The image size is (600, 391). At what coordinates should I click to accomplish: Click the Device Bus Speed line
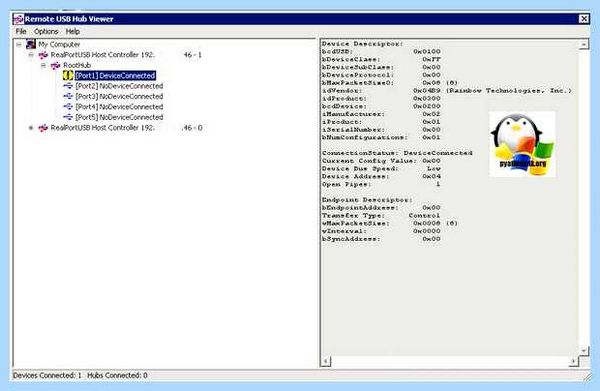tap(381, 169)
